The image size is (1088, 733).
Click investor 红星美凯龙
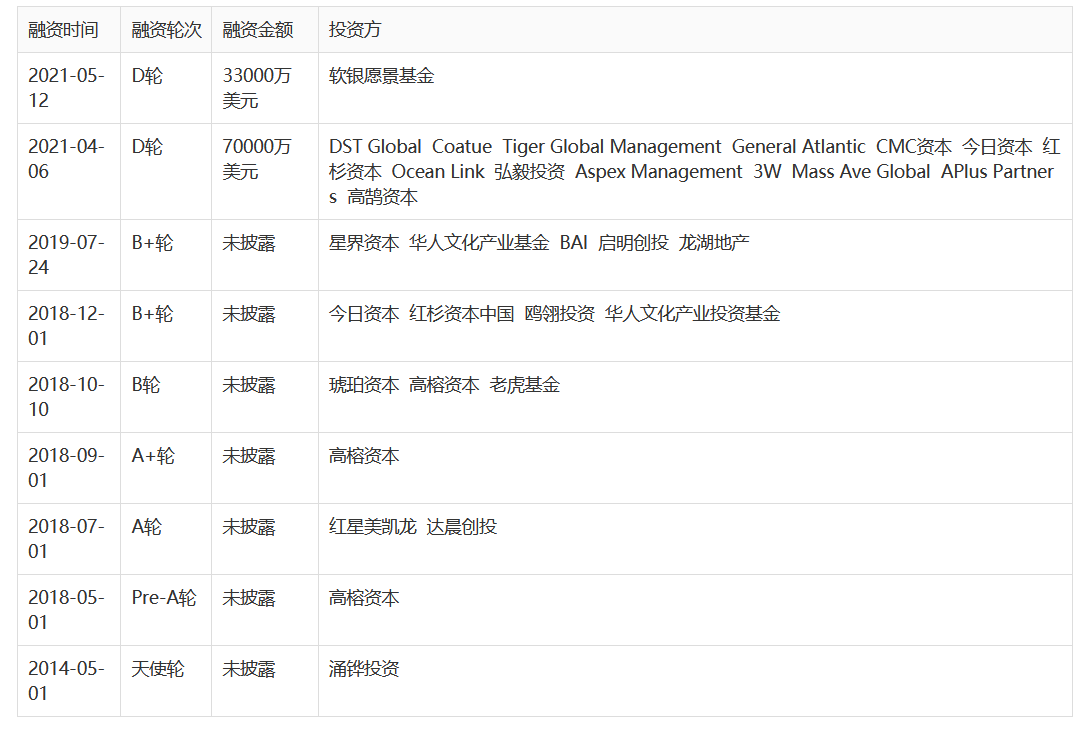372,527
